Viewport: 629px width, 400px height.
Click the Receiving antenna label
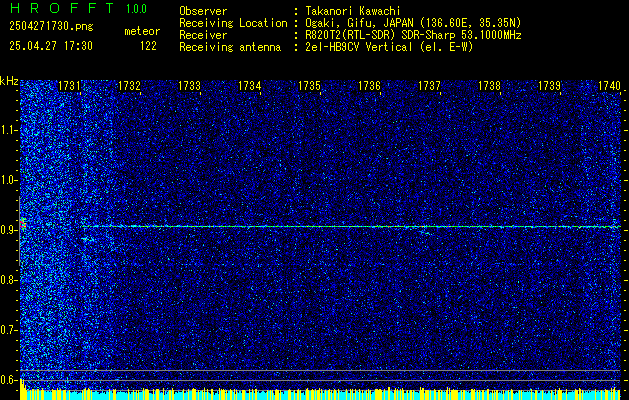230,47
